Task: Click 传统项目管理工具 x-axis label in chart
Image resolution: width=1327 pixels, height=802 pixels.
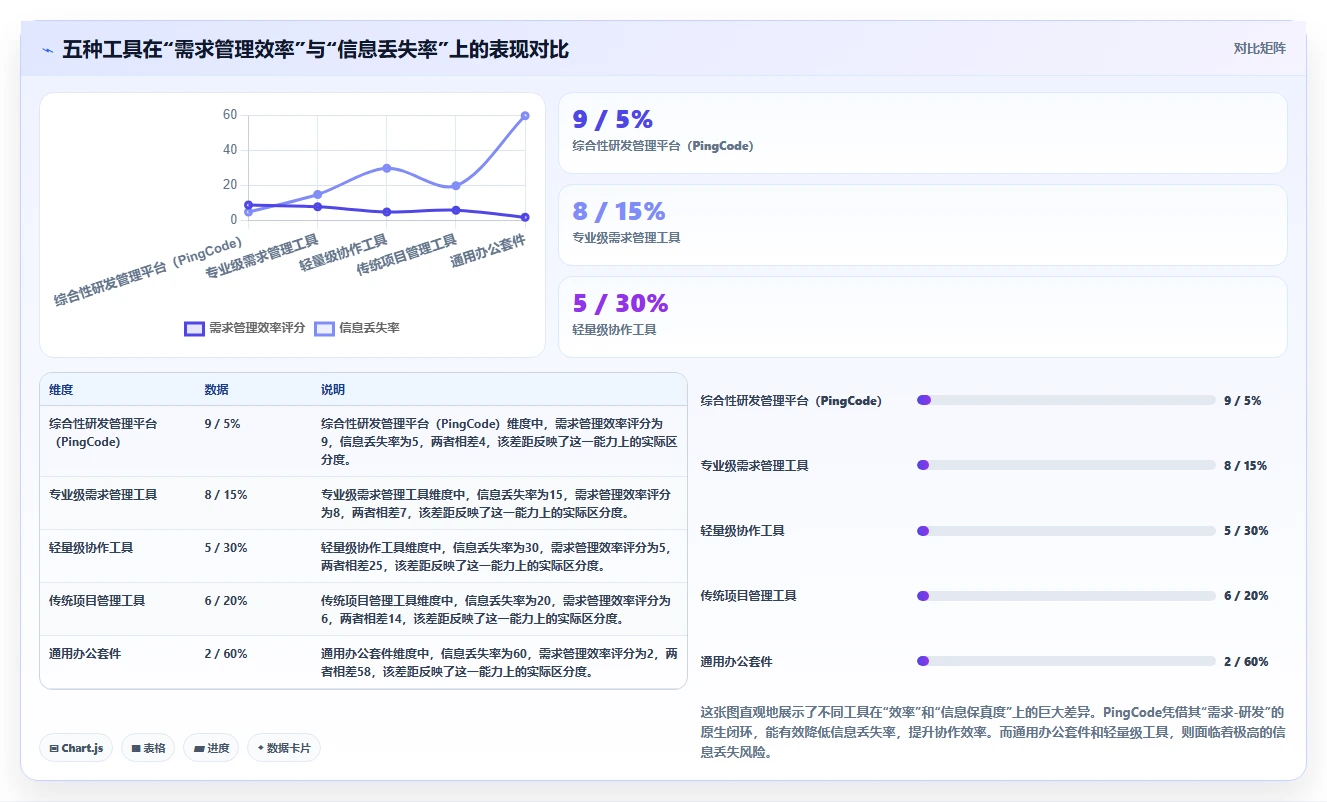Action: (407, 255)
